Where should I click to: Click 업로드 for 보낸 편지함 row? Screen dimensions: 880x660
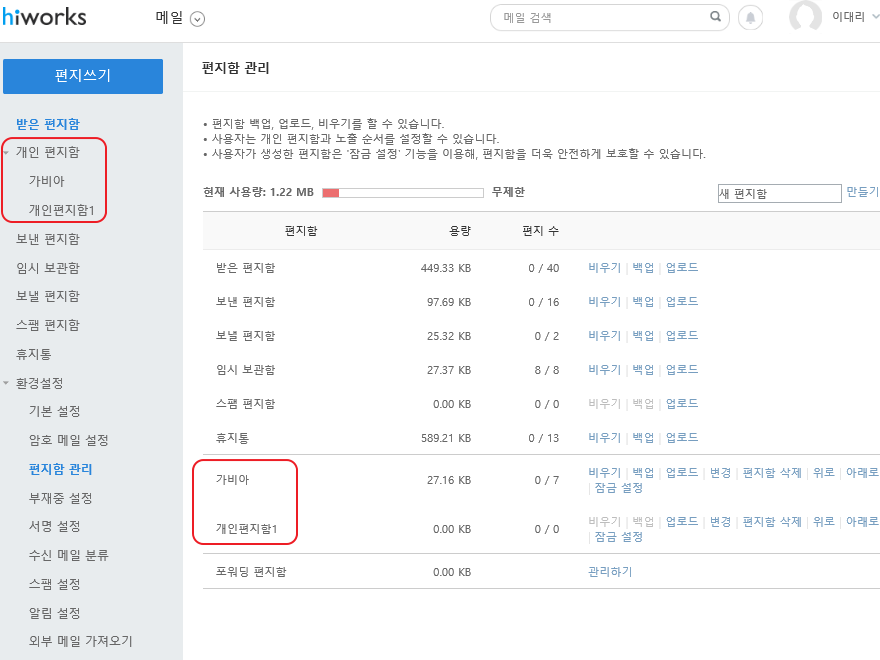[x=682, y=302]
